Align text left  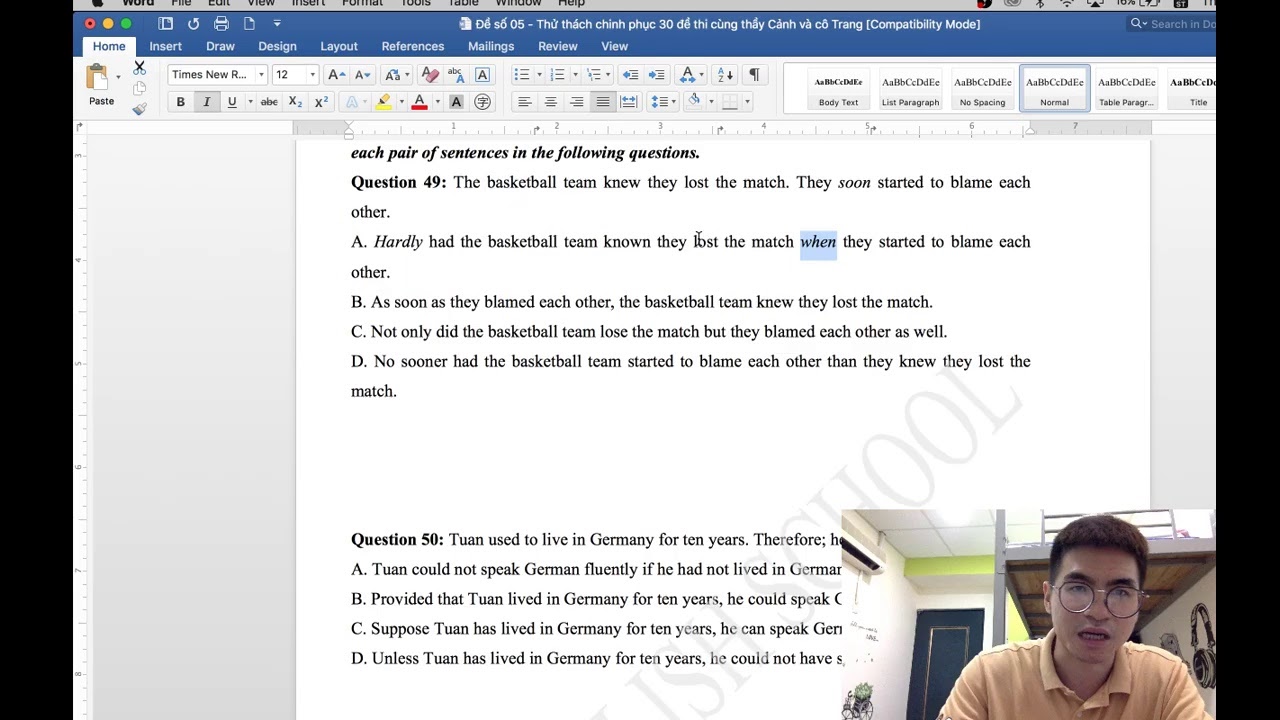point(524,102)
